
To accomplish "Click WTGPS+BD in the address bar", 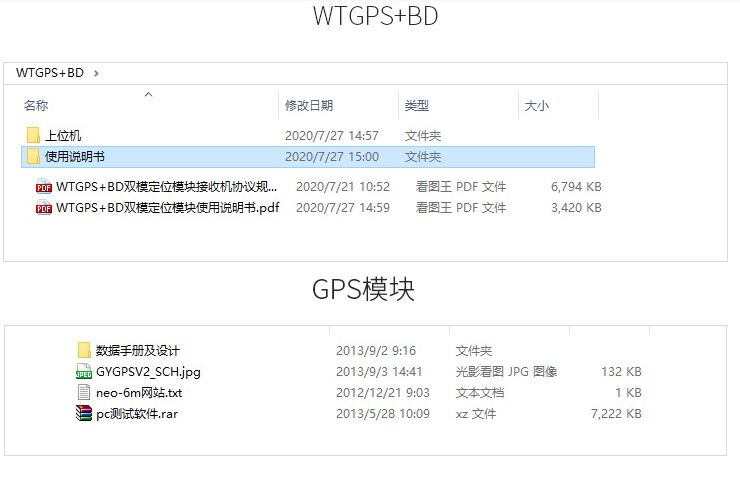I will tap(50, 73).
